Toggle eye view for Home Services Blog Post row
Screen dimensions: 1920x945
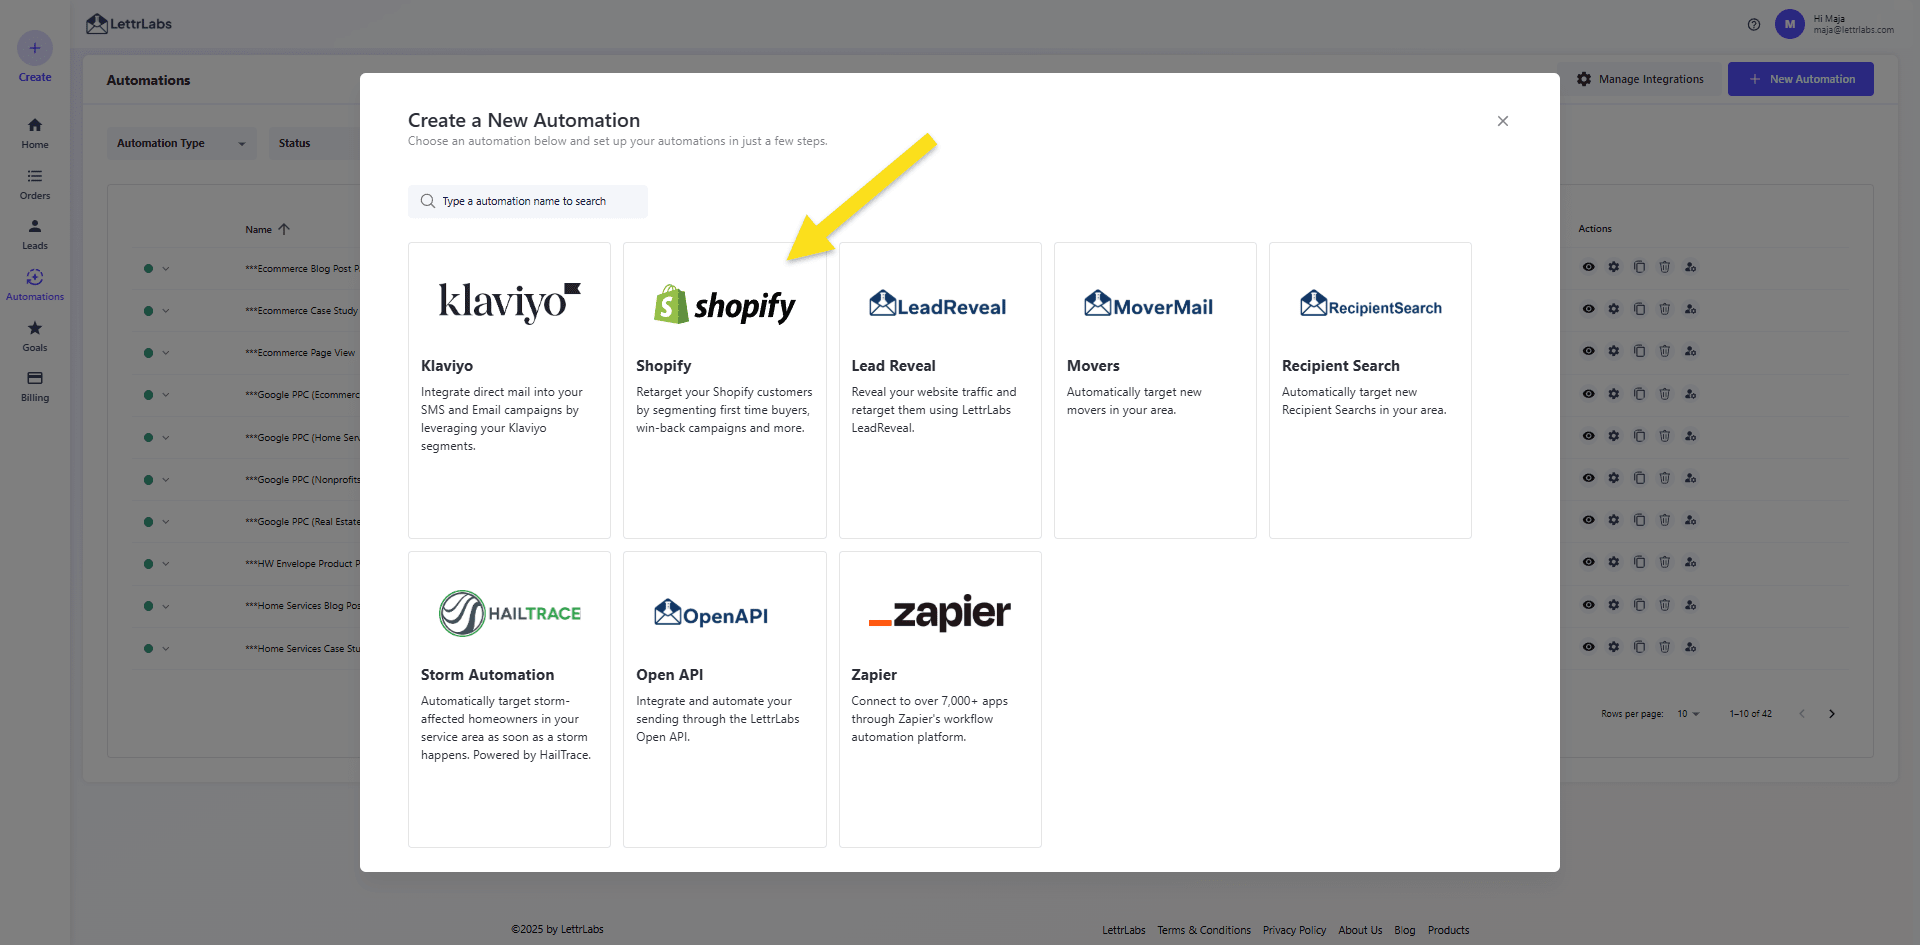pos(1589,605)
